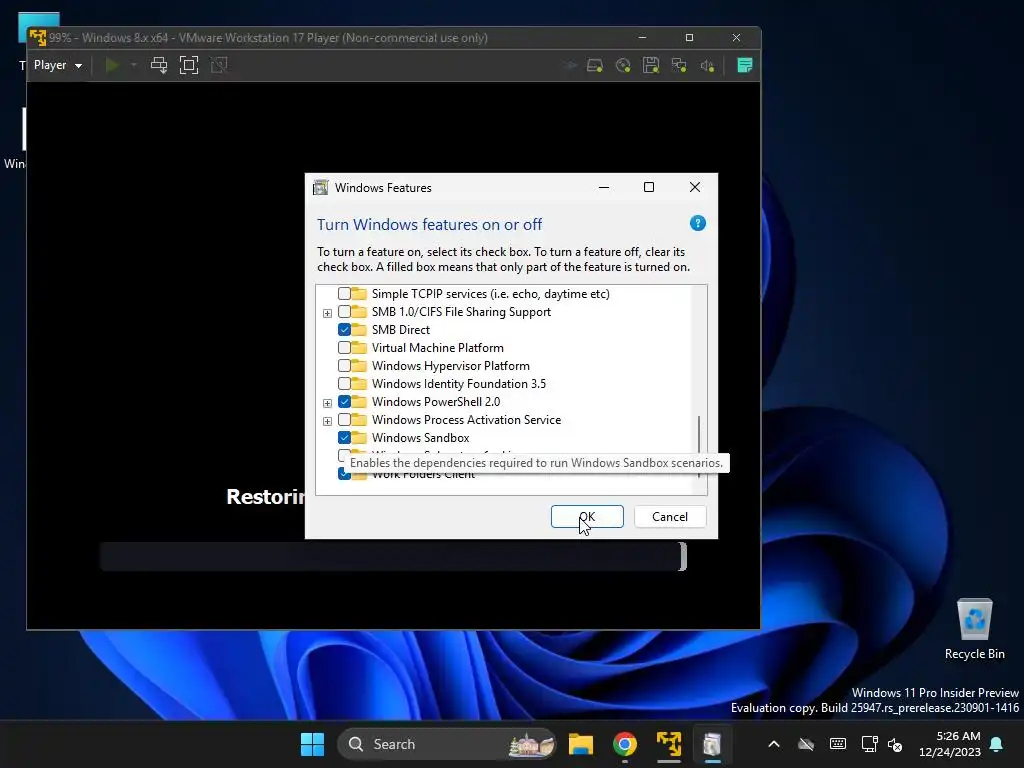The image size is (1024, 768).
Task: Uncheck the SMB Direct checkbox
Action: 344,330
